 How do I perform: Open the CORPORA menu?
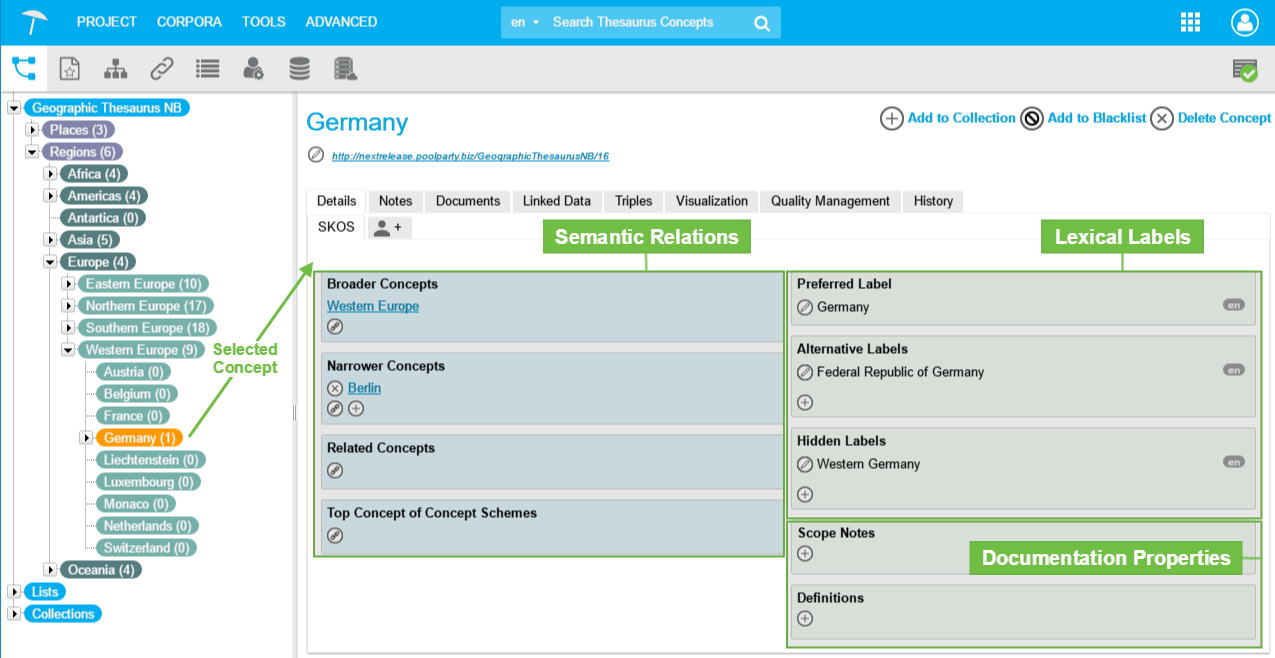[189, 22]
